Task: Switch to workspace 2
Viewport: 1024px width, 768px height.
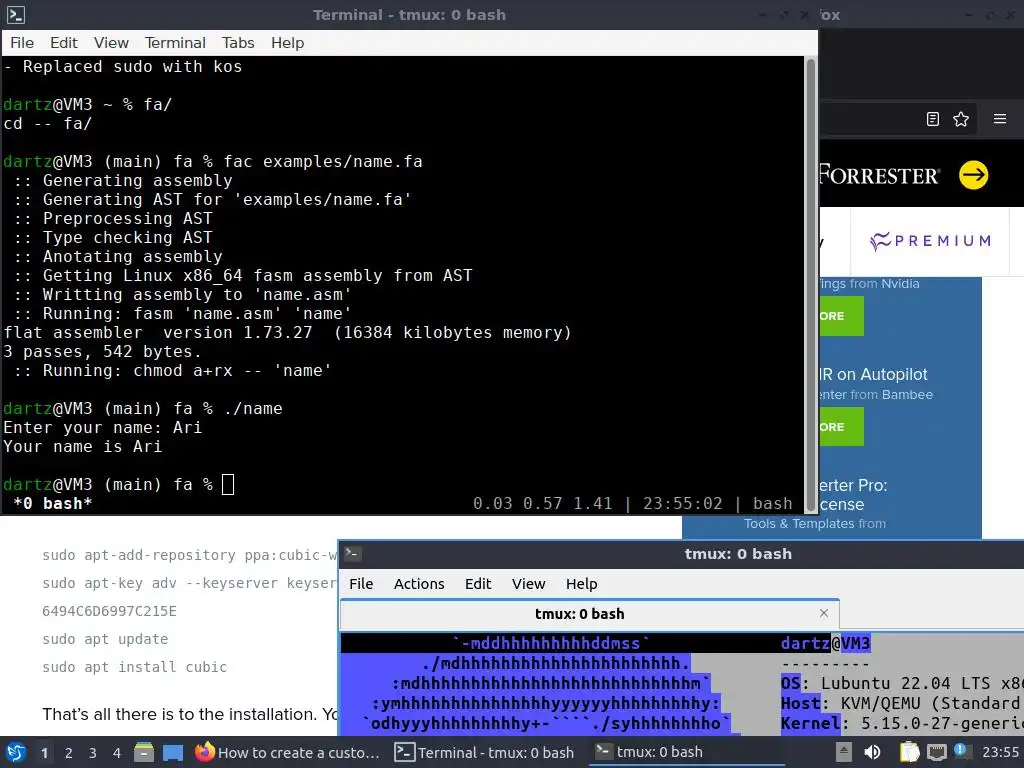Action: tap(69, 753)
